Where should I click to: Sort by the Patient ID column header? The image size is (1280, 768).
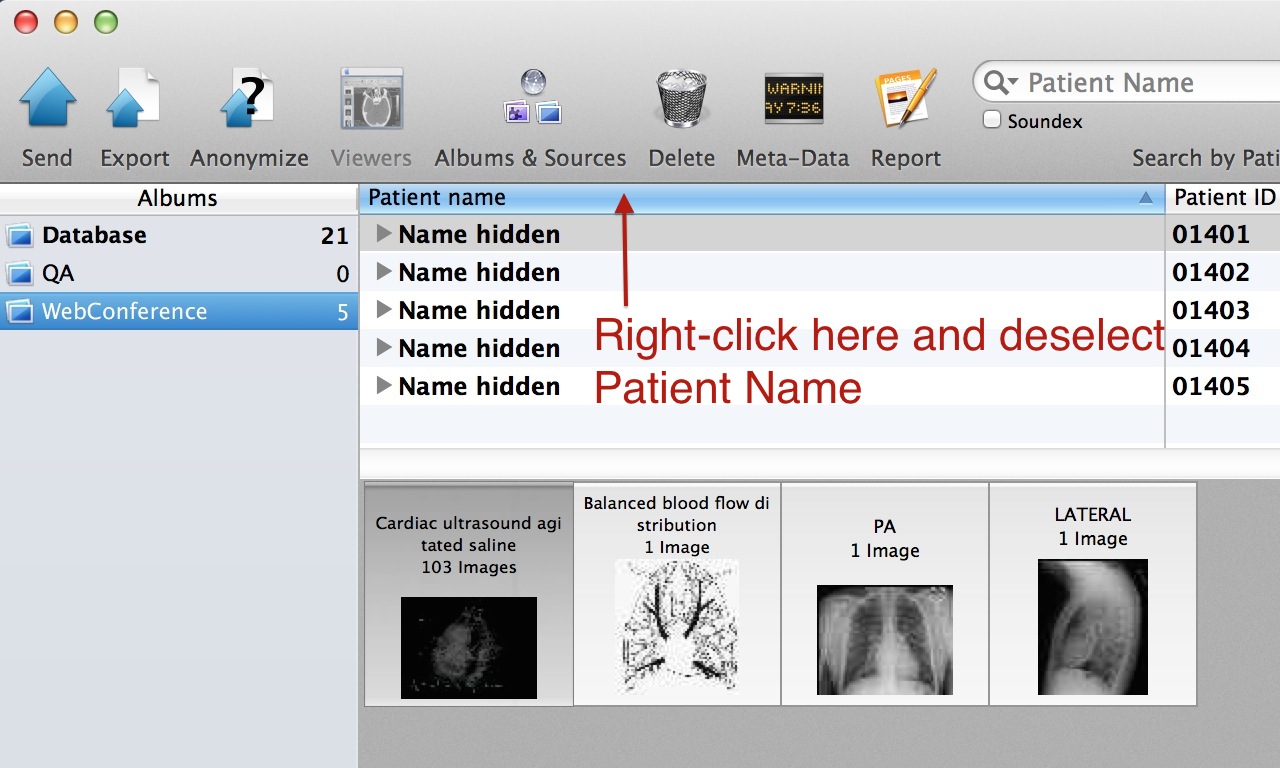click(x=1223, y=198)
